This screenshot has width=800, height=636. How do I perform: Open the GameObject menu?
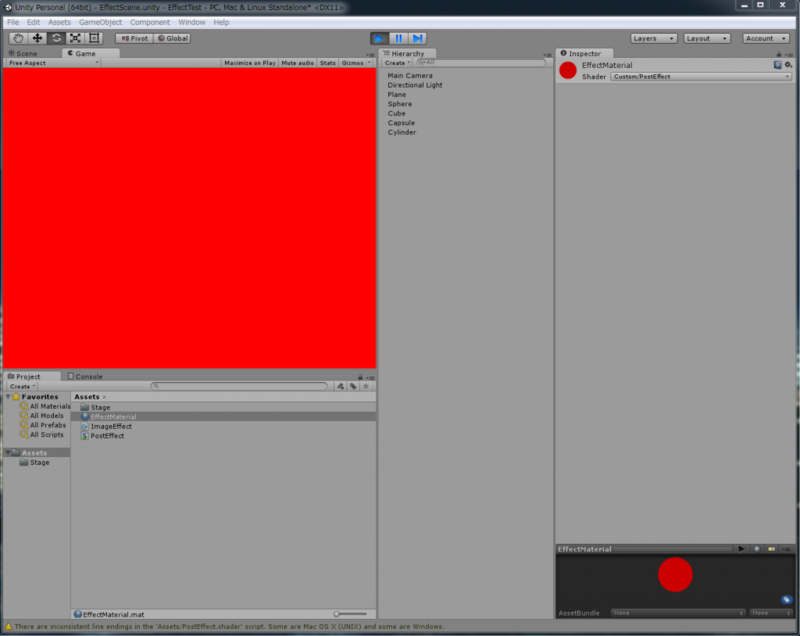click(100, 22)
